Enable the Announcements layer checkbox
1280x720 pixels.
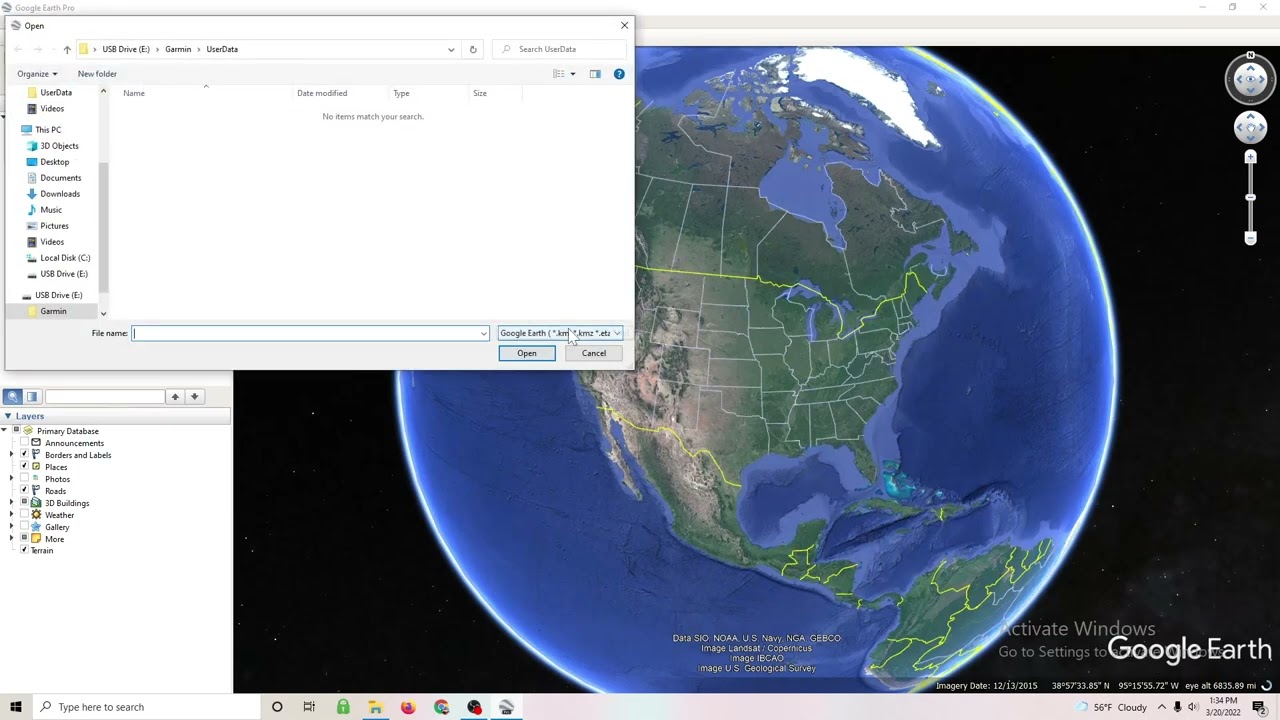24,443
